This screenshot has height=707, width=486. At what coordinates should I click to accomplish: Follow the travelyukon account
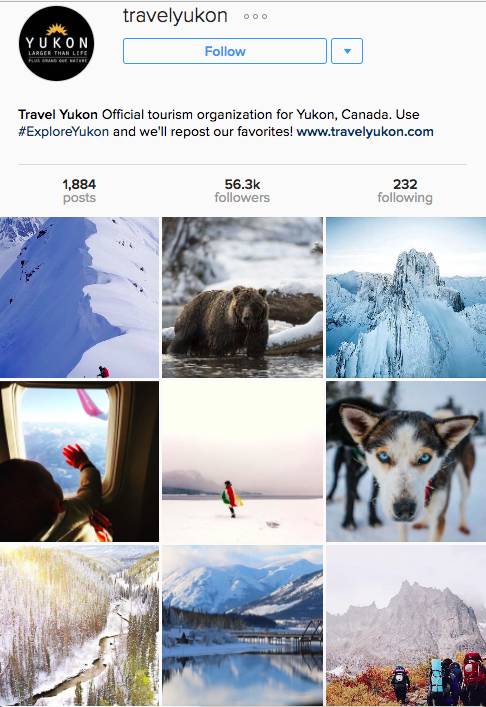(x=225, y=51)
